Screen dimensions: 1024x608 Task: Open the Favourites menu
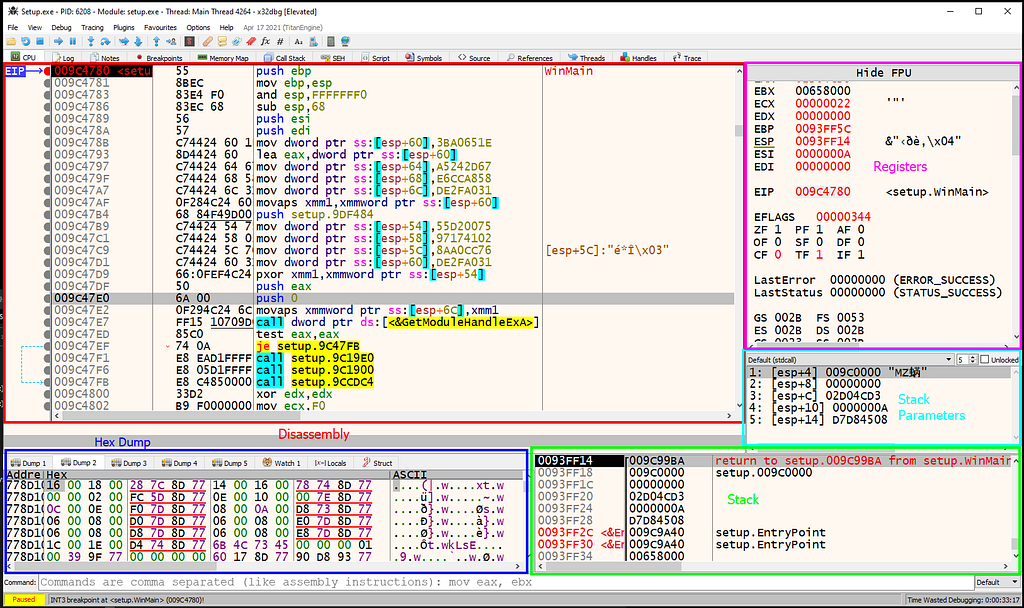coord(160,27)
